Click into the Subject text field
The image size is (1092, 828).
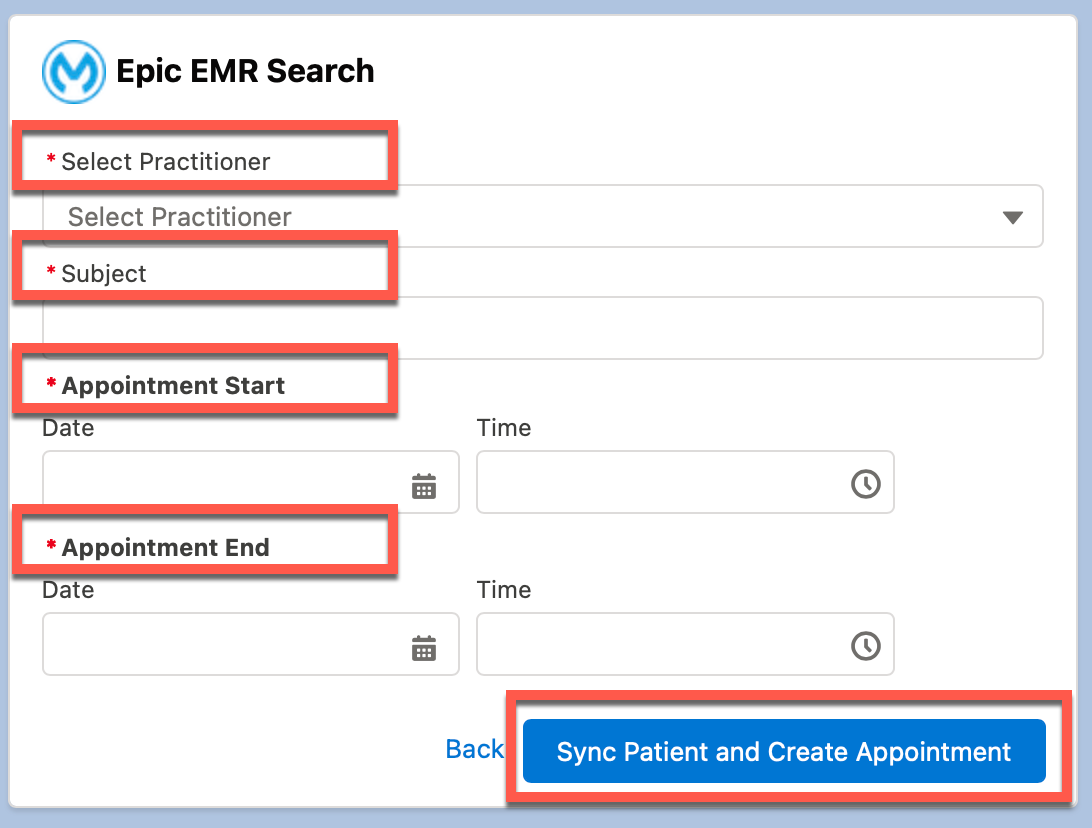pos(543,328)
